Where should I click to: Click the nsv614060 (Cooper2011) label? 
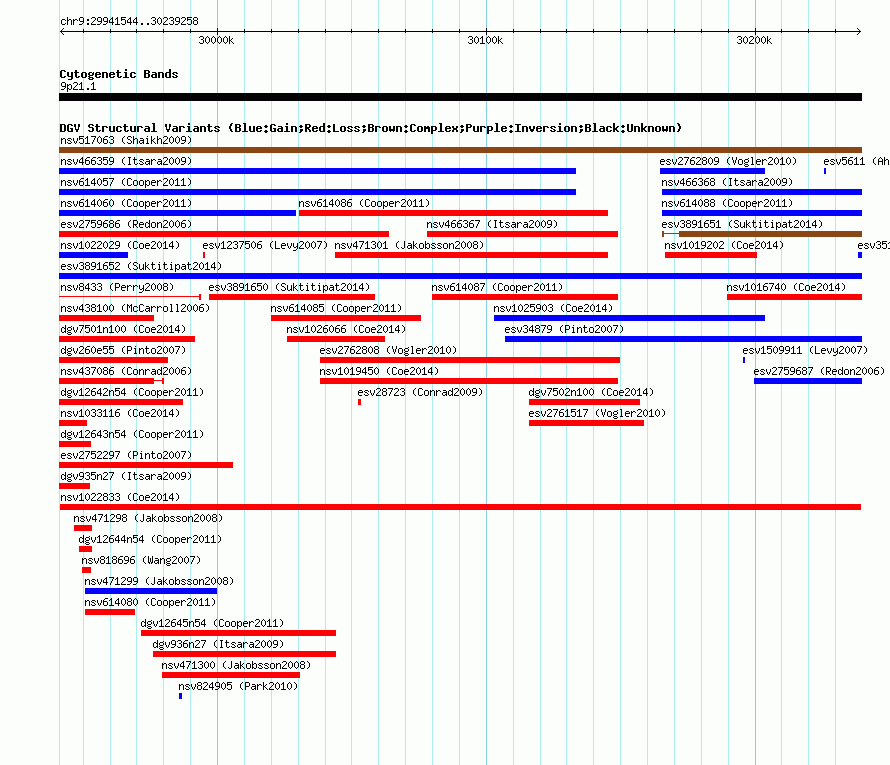click(x=126, y=203)
